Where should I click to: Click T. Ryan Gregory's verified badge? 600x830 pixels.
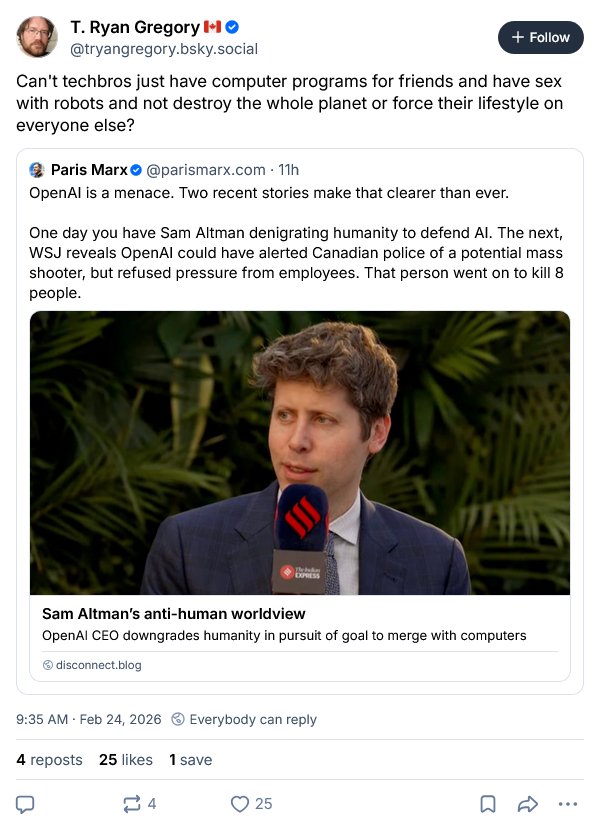click(x=232, y=27)
